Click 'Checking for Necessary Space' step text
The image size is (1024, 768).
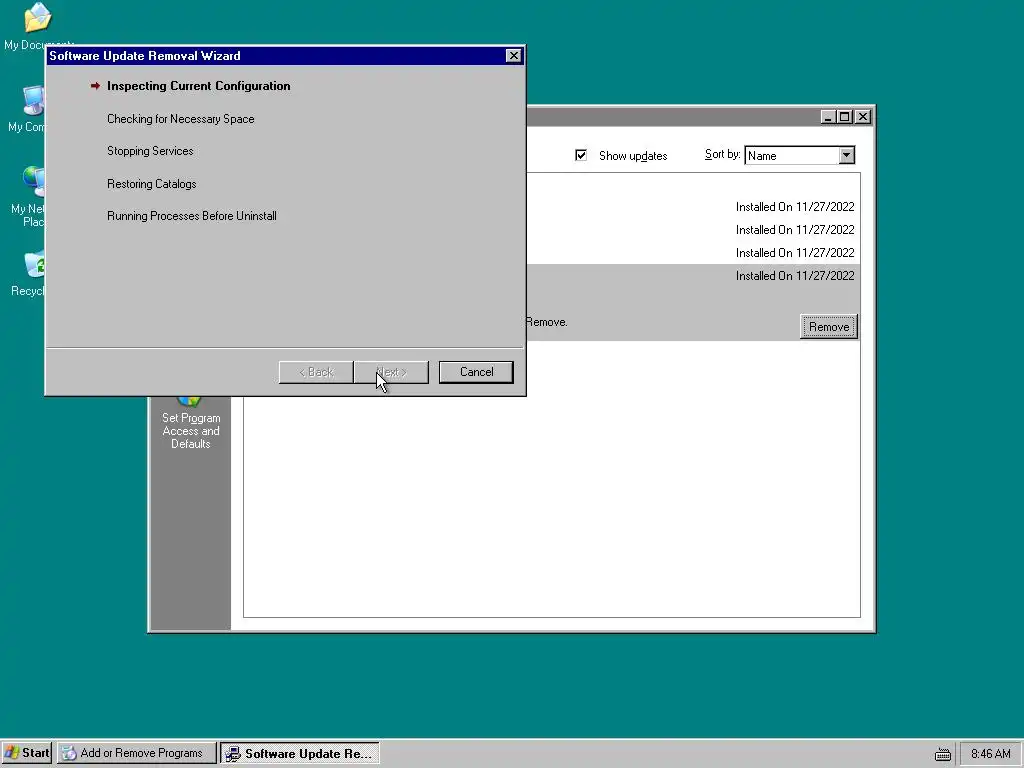180,119
